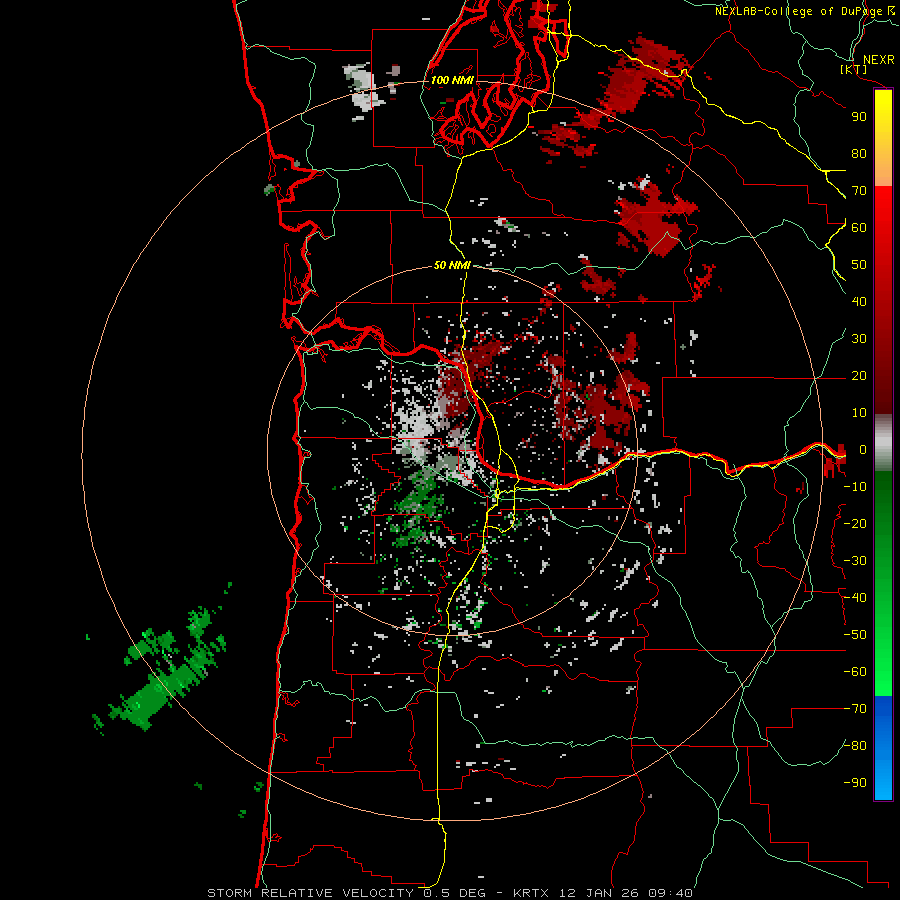Select the -40 value on velocity scale
The height and width of the screenshot is (900, 900).
[855, 598]
